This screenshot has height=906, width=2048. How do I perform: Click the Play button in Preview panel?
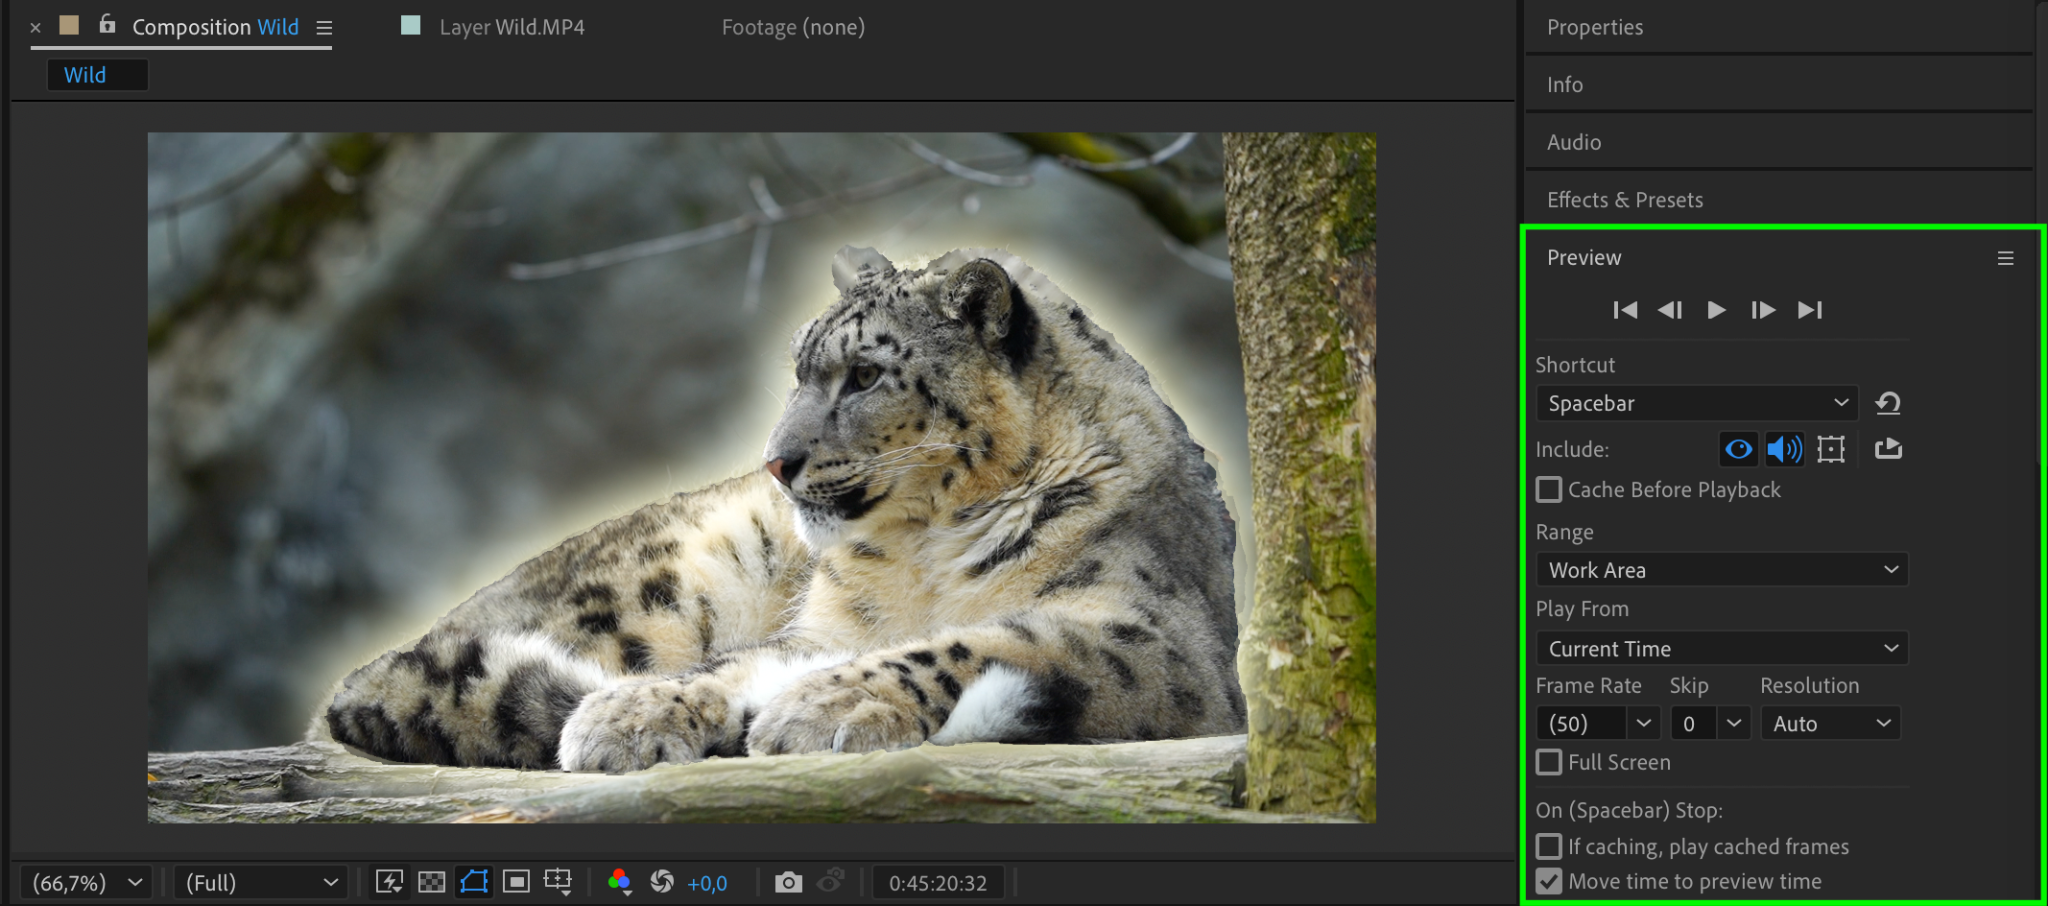coord(1716,310)
